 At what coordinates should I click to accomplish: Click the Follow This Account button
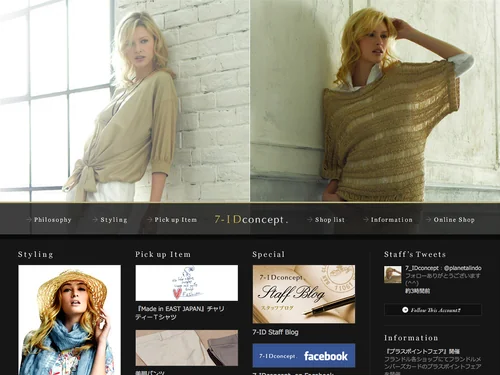[433, 310]
